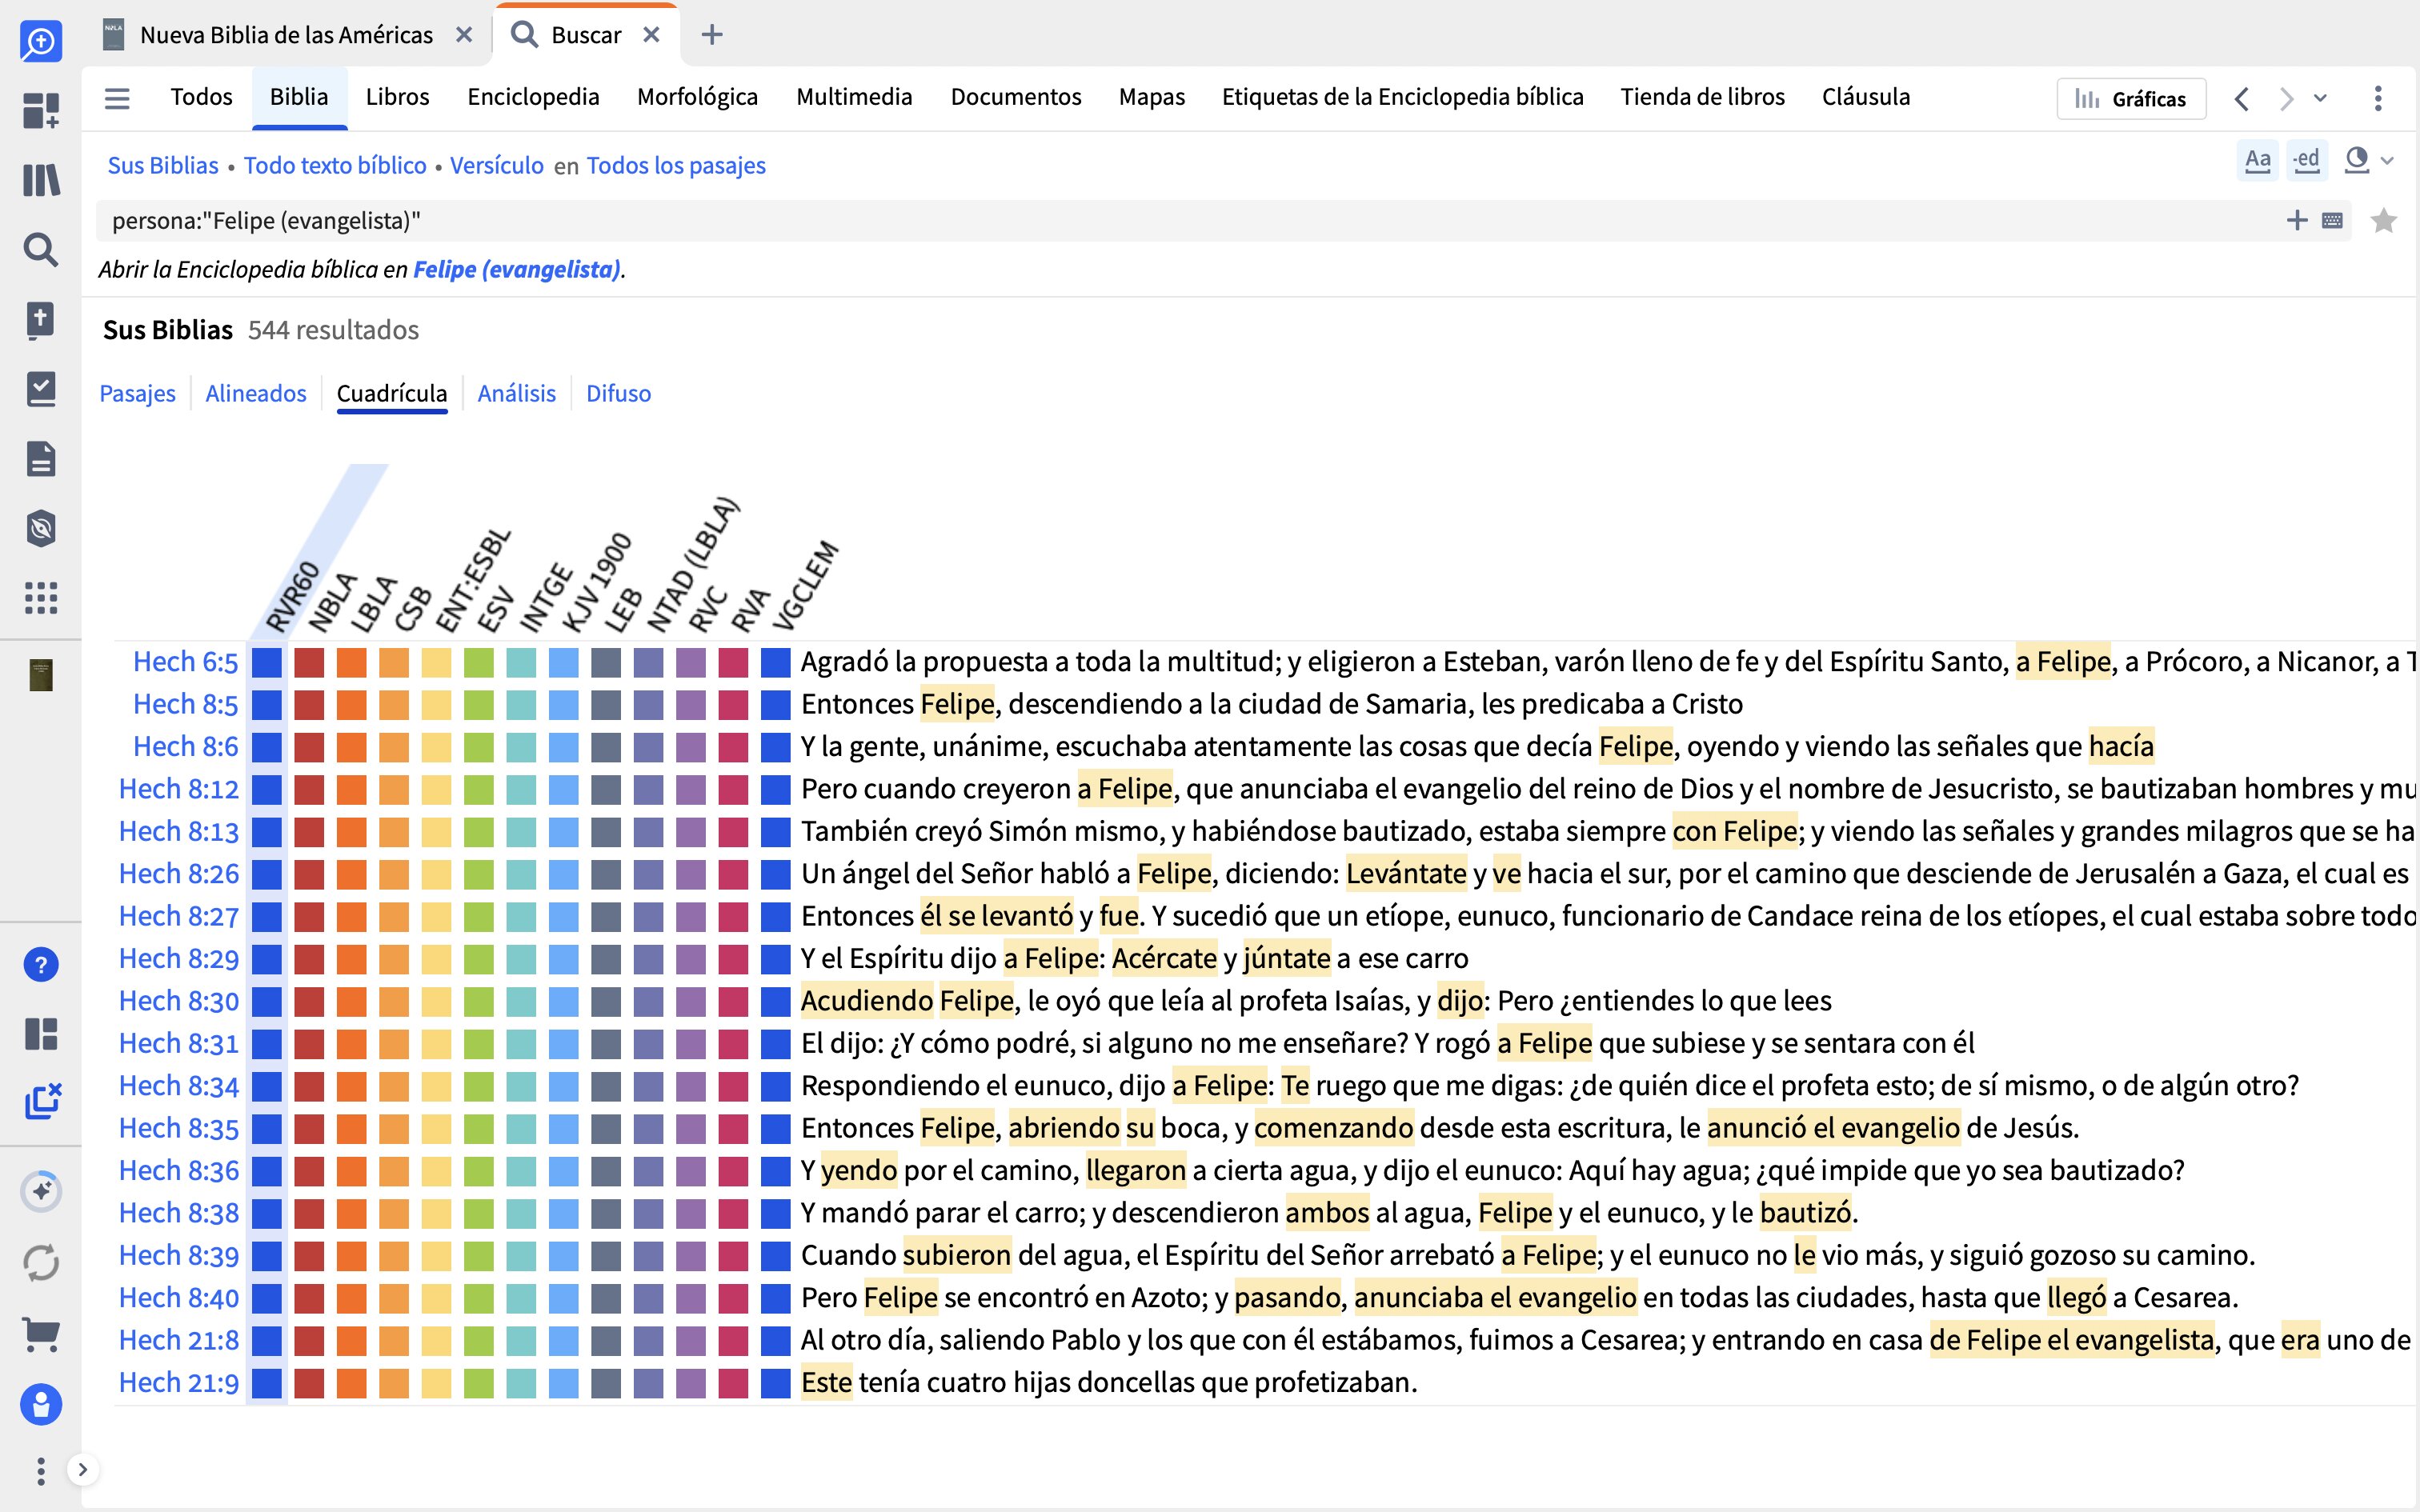Open the user account profile icon
Viewport: 2420px width, 1512px height.
(x=41, y=1404)
